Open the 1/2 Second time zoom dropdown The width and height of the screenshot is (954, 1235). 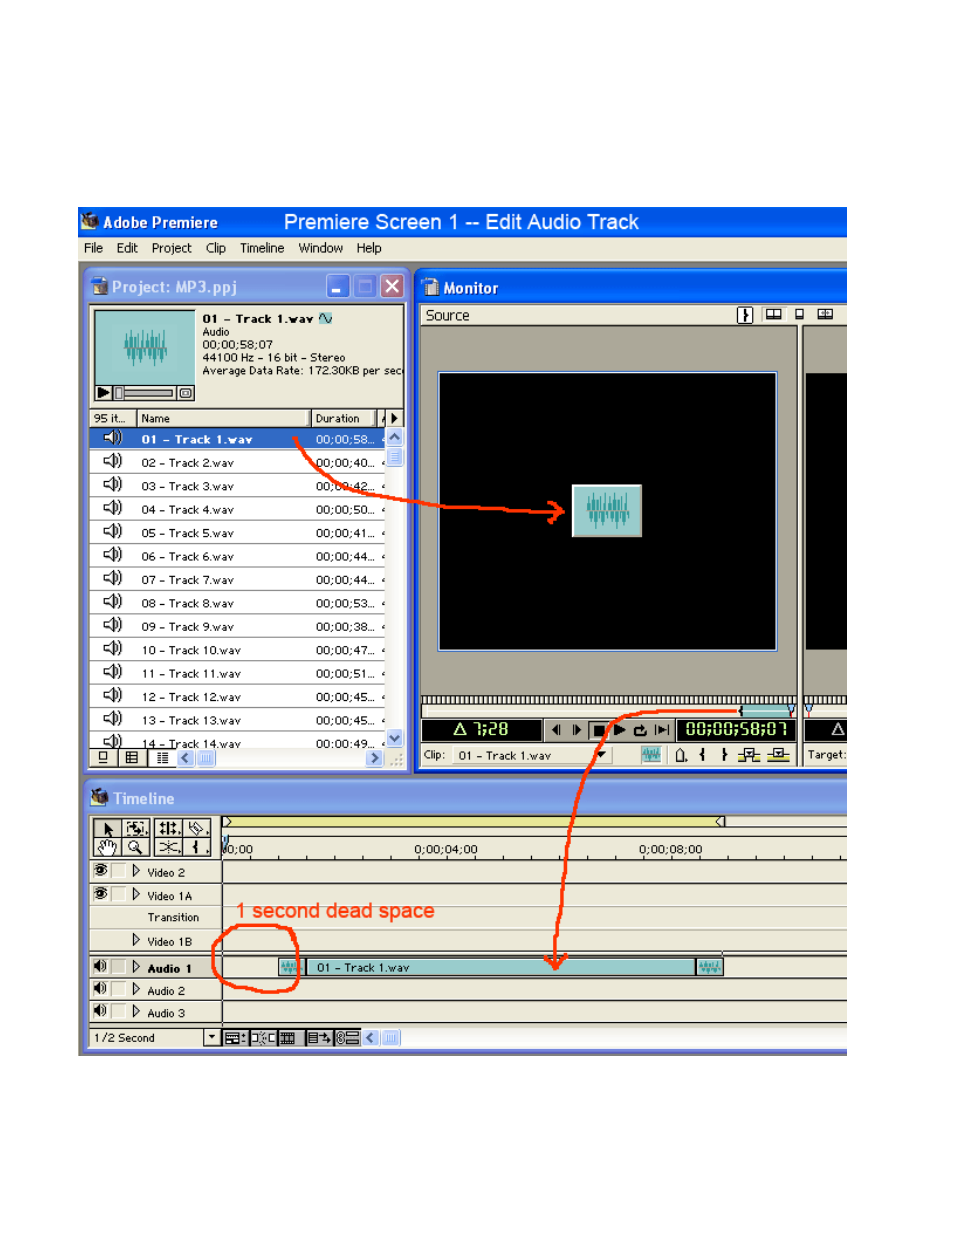click(x=212, y=1037)
